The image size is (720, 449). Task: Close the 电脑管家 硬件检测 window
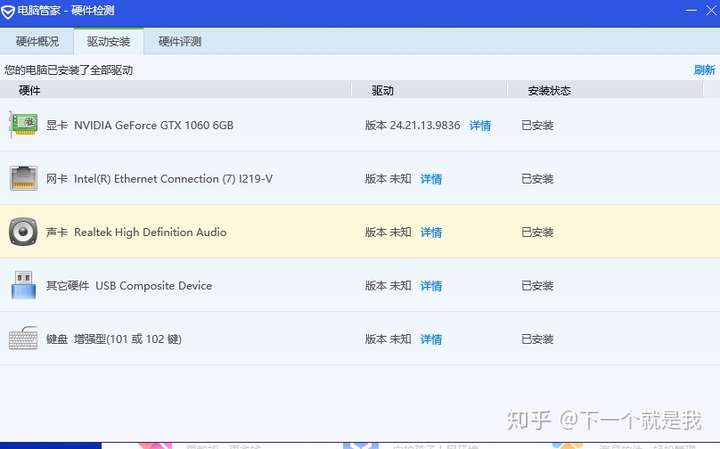711,10
